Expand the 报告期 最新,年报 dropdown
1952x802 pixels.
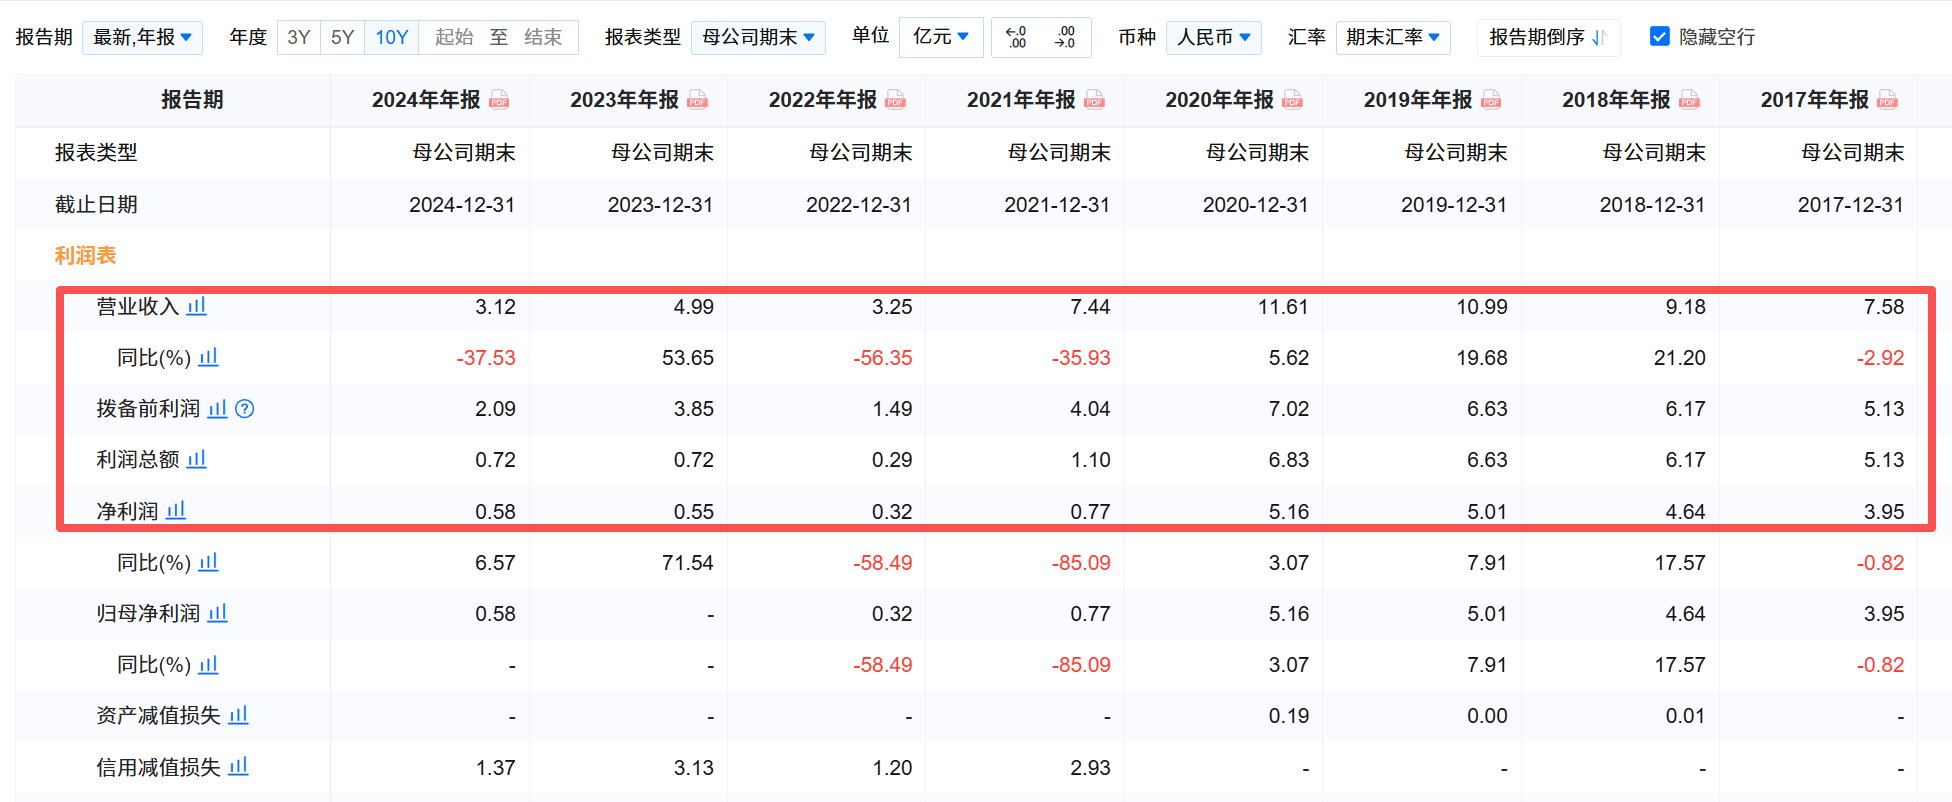pyautogui.click(x=143, y=37)
